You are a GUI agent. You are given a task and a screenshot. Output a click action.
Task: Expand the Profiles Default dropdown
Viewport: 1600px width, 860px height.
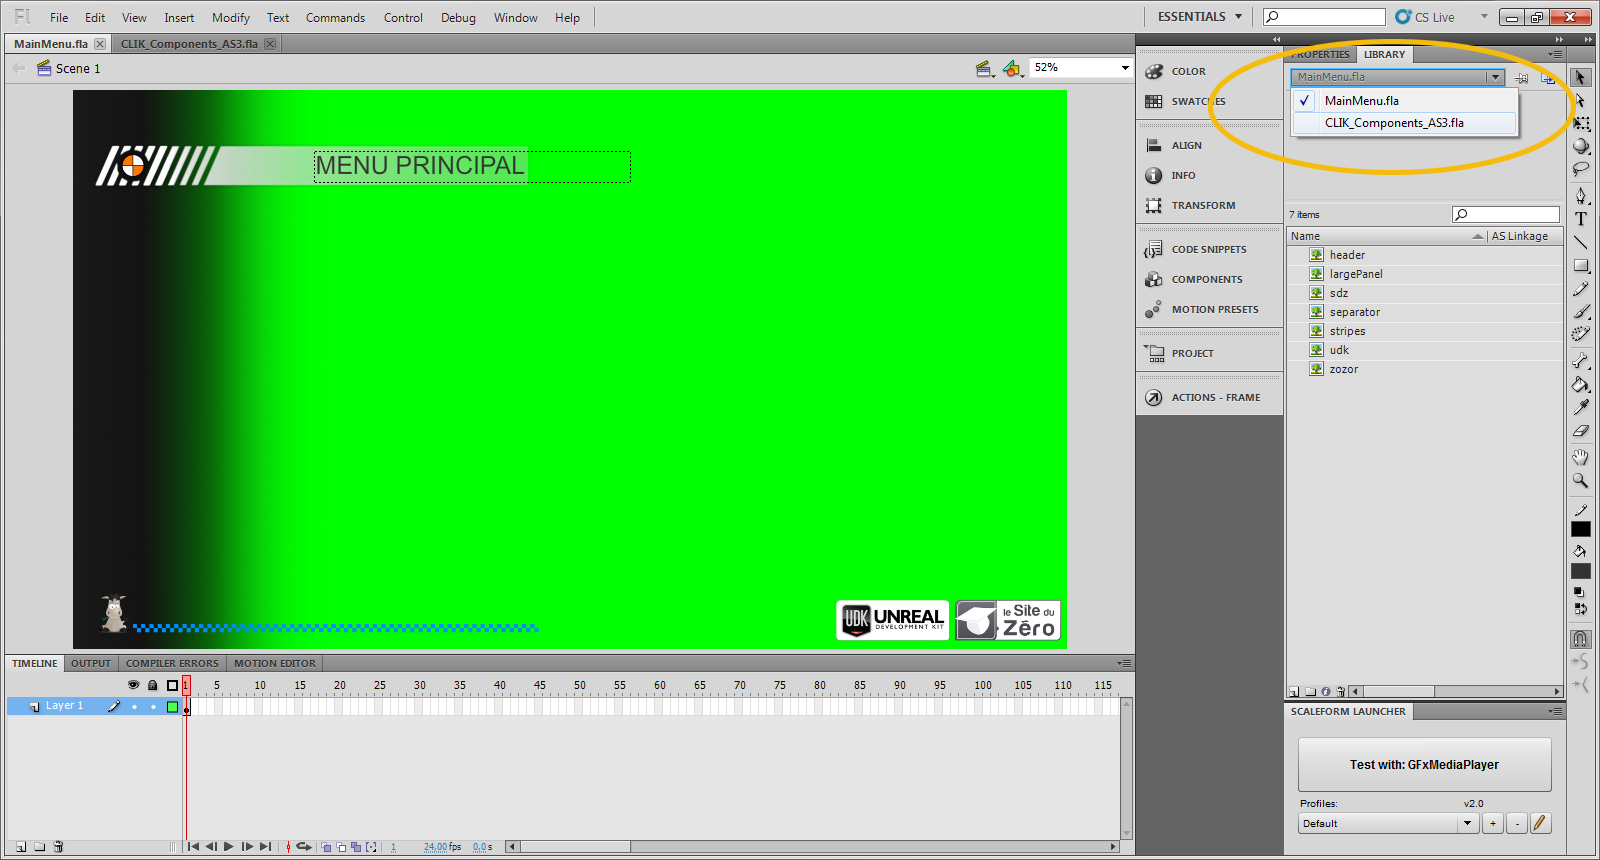[1467, 824]
